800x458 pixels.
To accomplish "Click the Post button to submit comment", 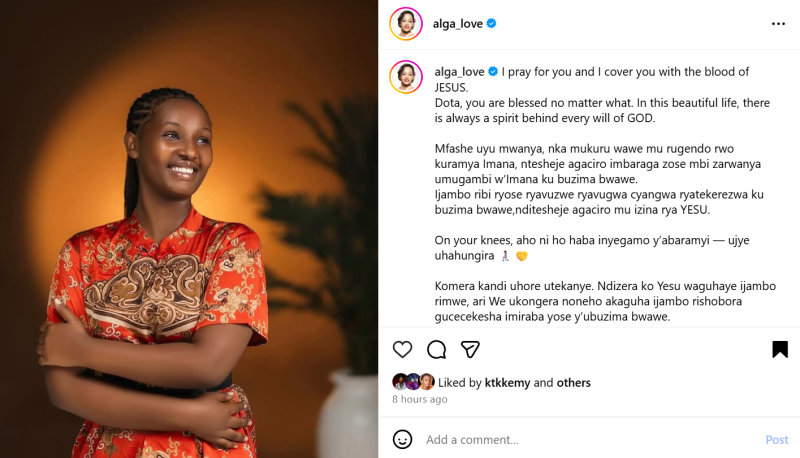I will coord(777,440).
